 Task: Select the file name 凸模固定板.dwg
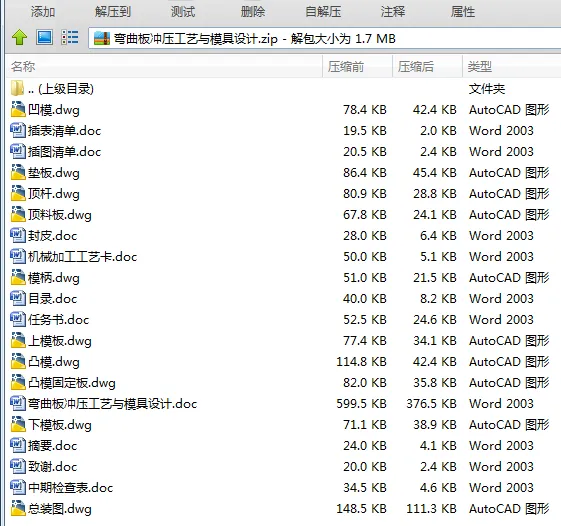72,383
